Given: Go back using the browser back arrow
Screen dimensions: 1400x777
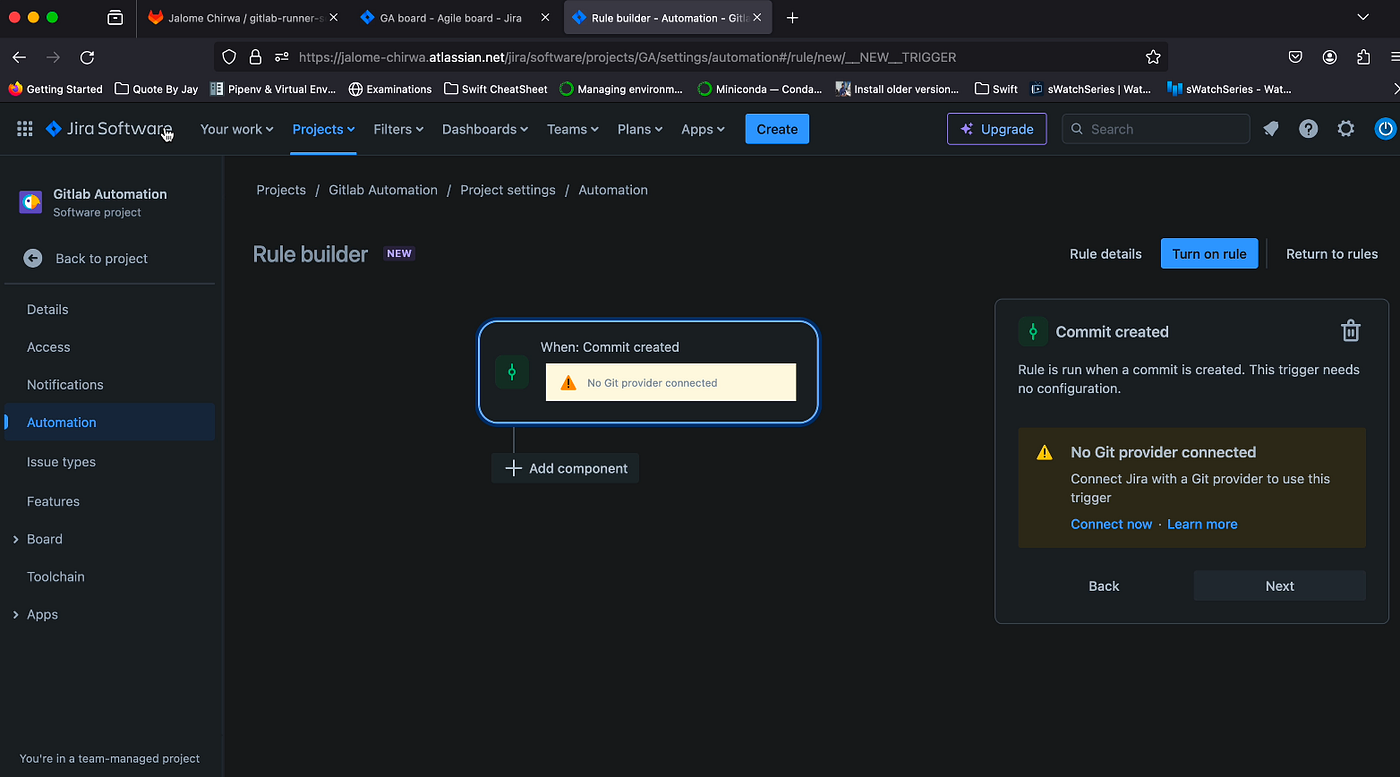Looking at the screenshot, I should click(x=19, y=57).
